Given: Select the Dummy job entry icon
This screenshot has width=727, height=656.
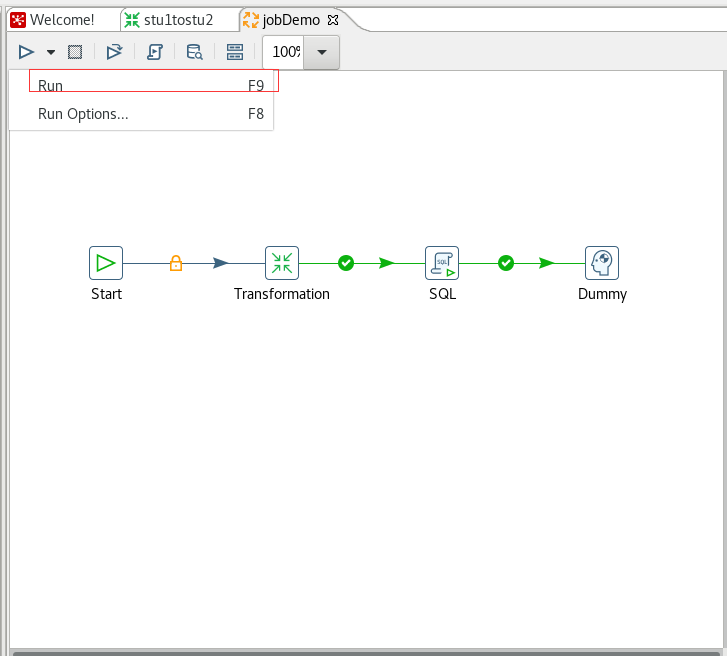Looking at the screenshot, I should pos(602,263).
